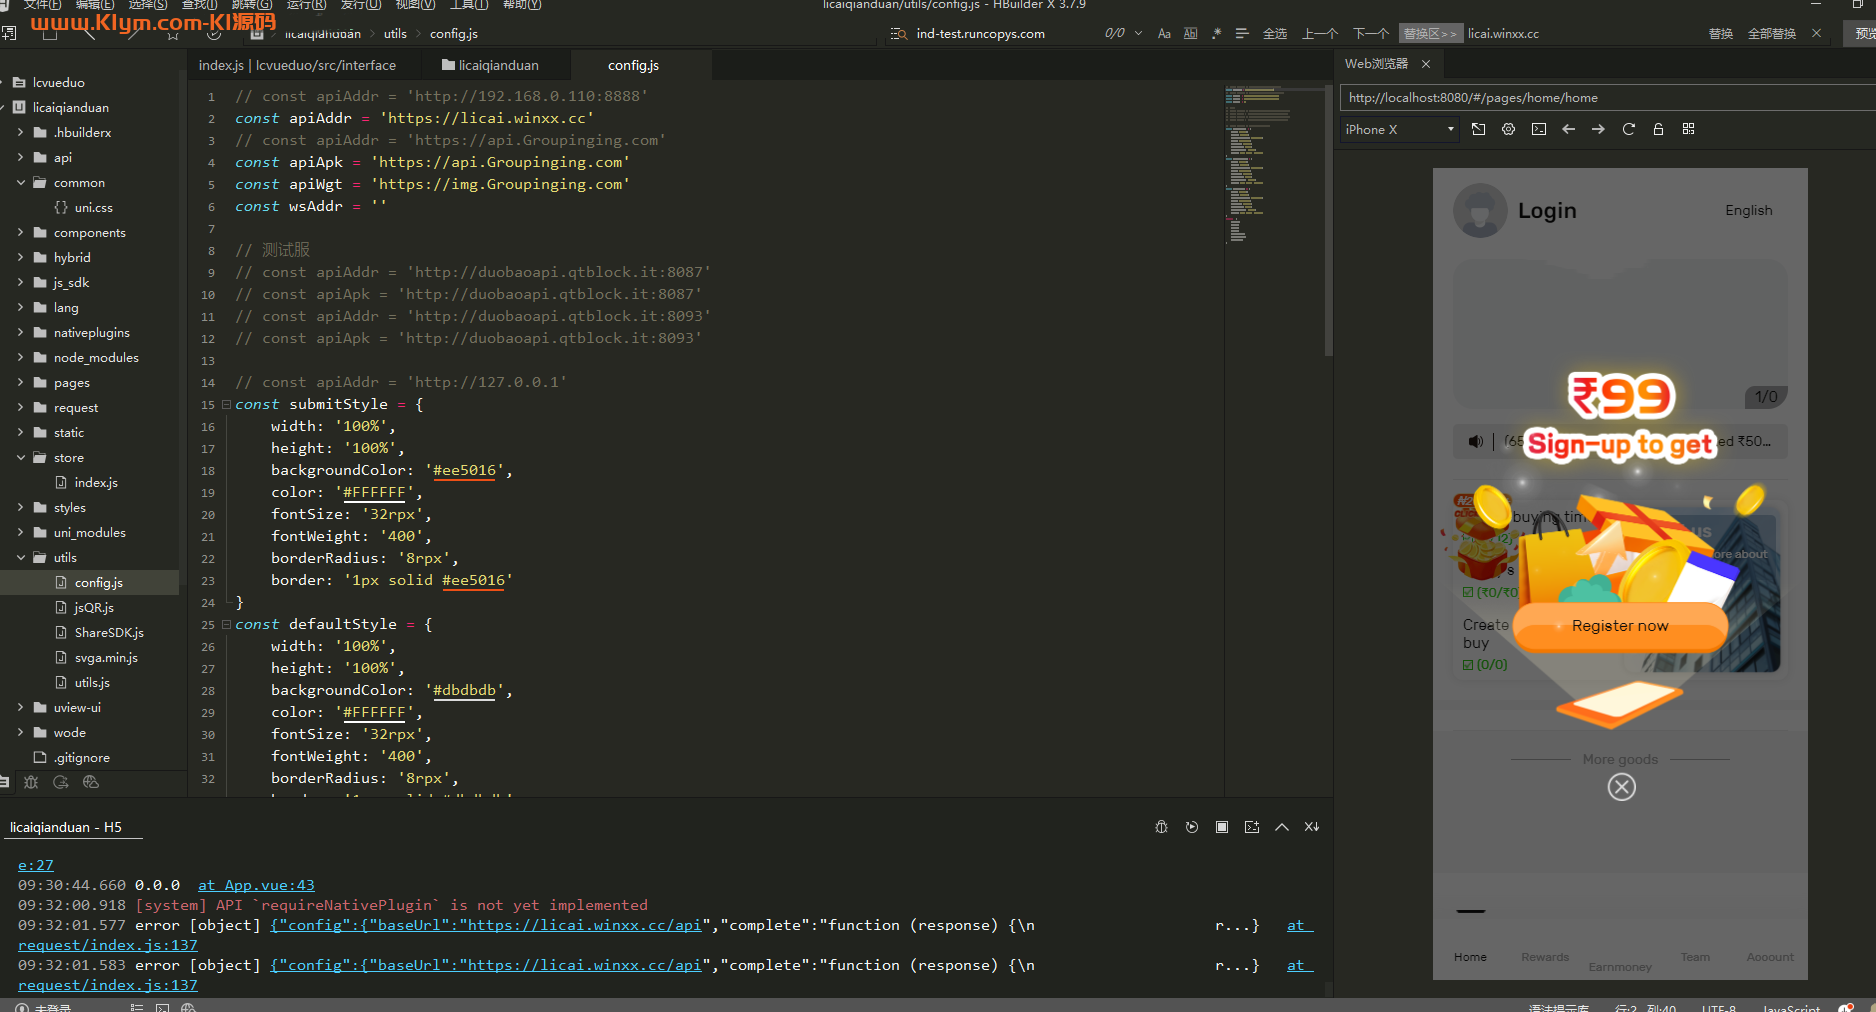Toggle whole-word match in find bar

tap(1190, 34)
